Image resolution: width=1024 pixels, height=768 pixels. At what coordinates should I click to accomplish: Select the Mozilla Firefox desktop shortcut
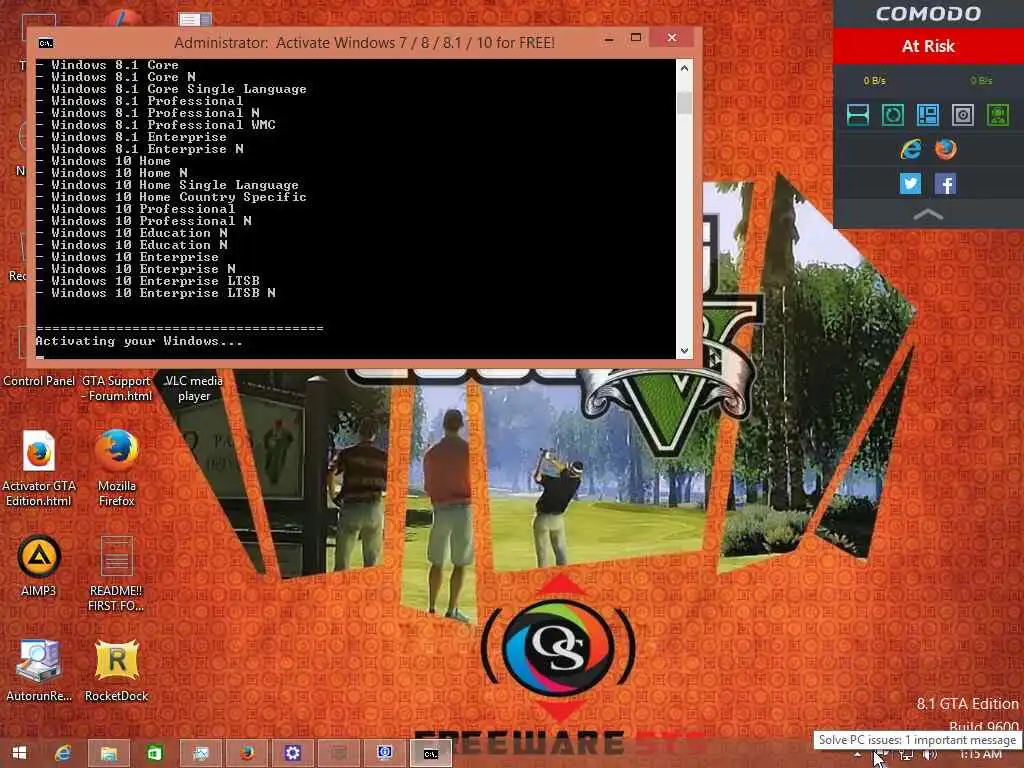[x=116, y=468]
